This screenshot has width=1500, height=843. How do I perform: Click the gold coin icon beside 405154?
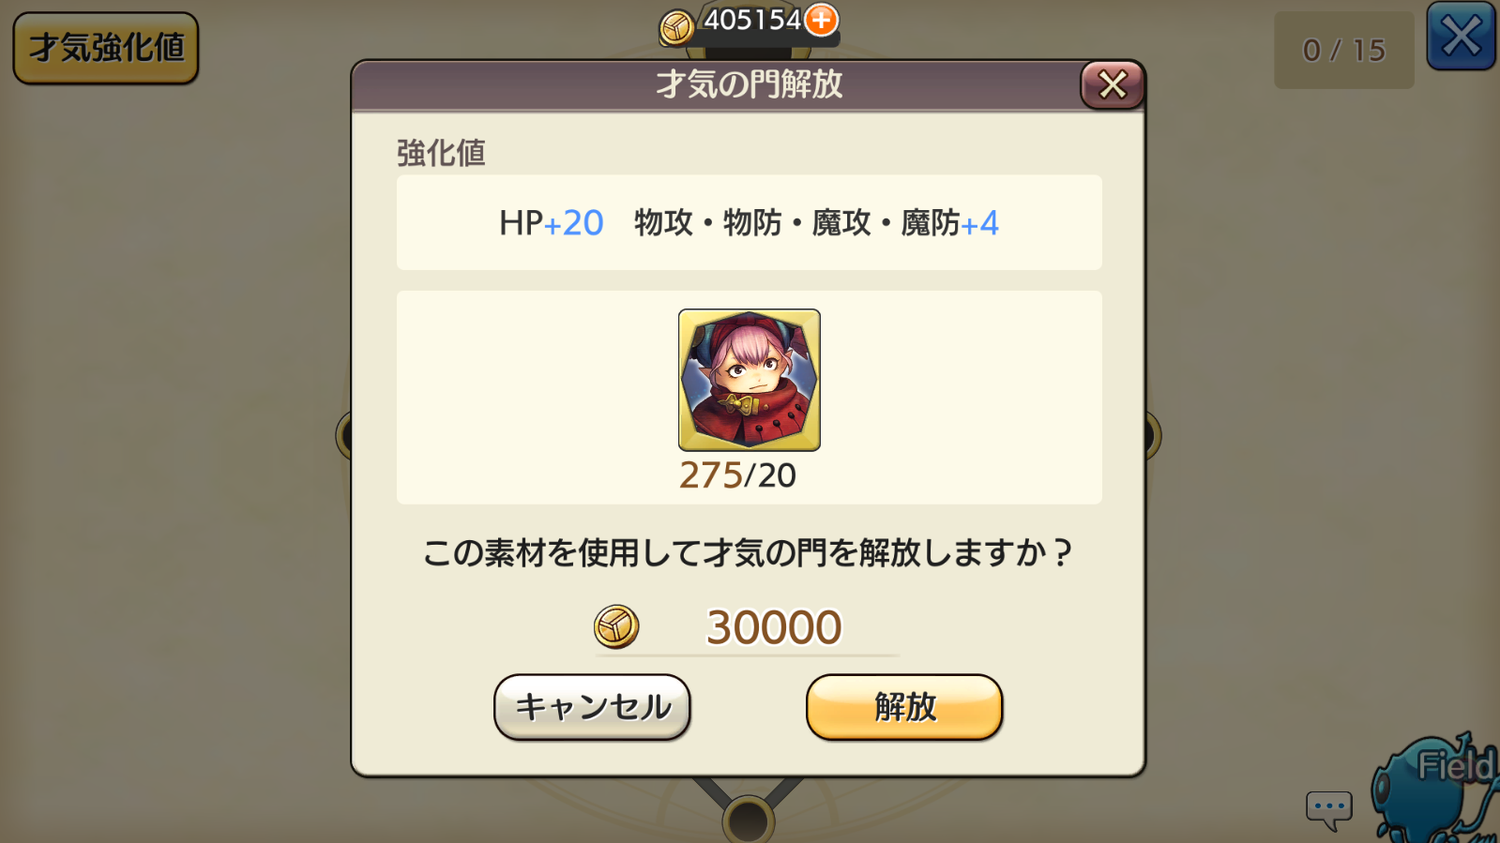[677, 27]
